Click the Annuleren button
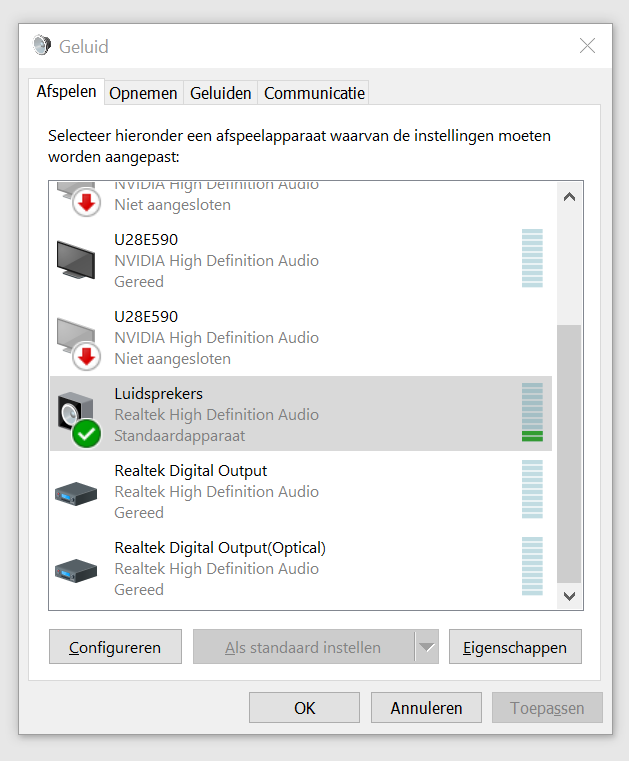 point(426,708)
